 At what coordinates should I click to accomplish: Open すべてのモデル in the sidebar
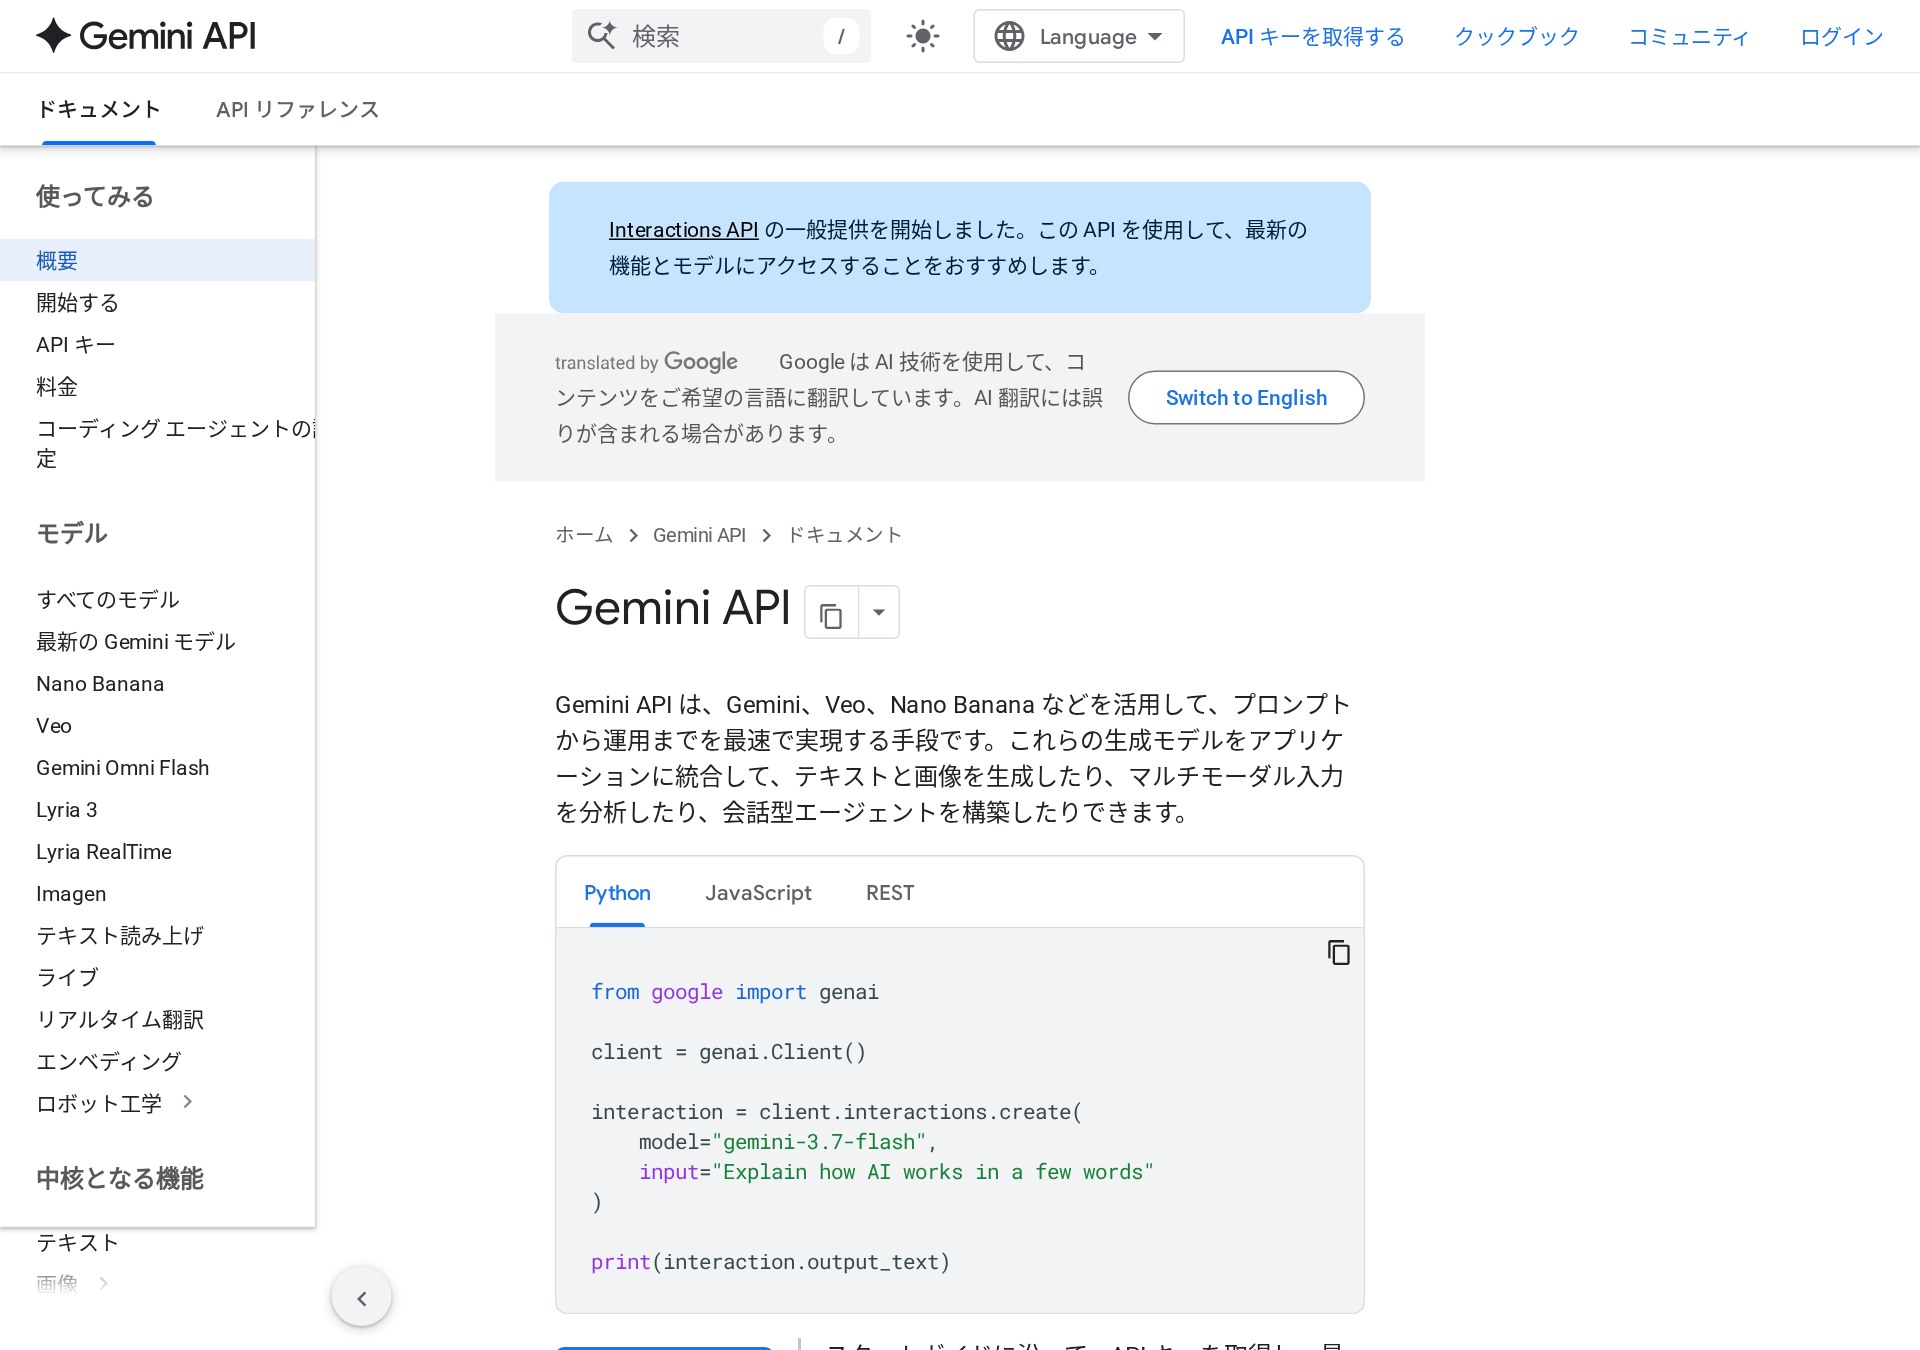pyautogui.click(x=108, y=599)
